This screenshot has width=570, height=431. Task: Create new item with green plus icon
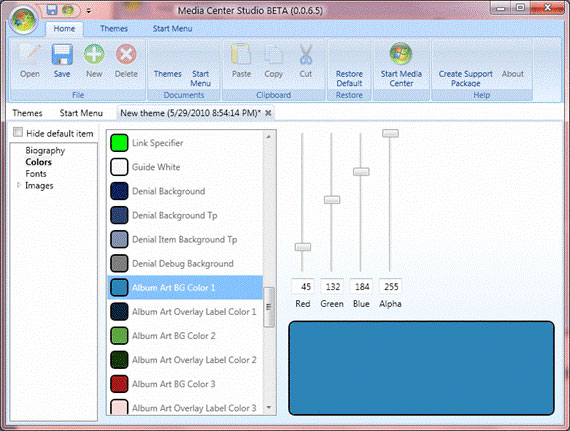point(94,54)
